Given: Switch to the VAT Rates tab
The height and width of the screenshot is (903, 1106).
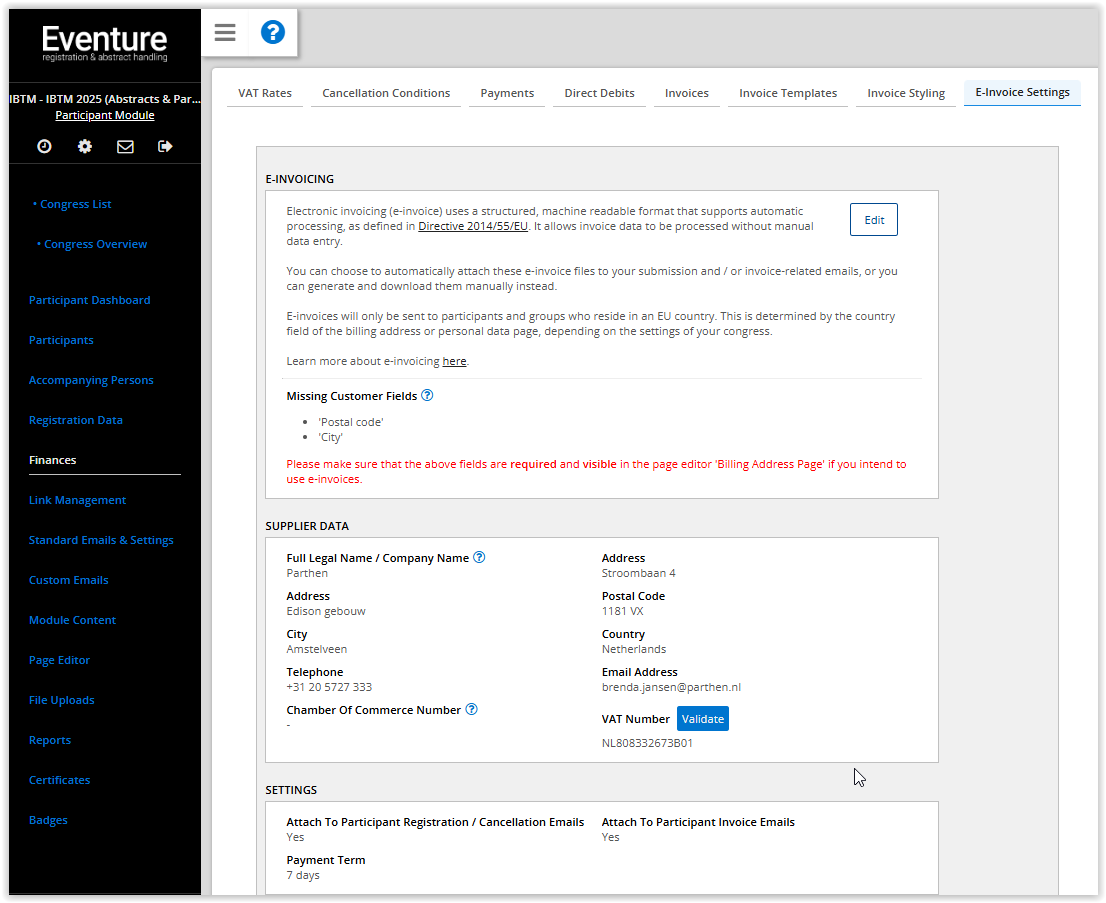Looking at the screenshot, I should 265,93.
